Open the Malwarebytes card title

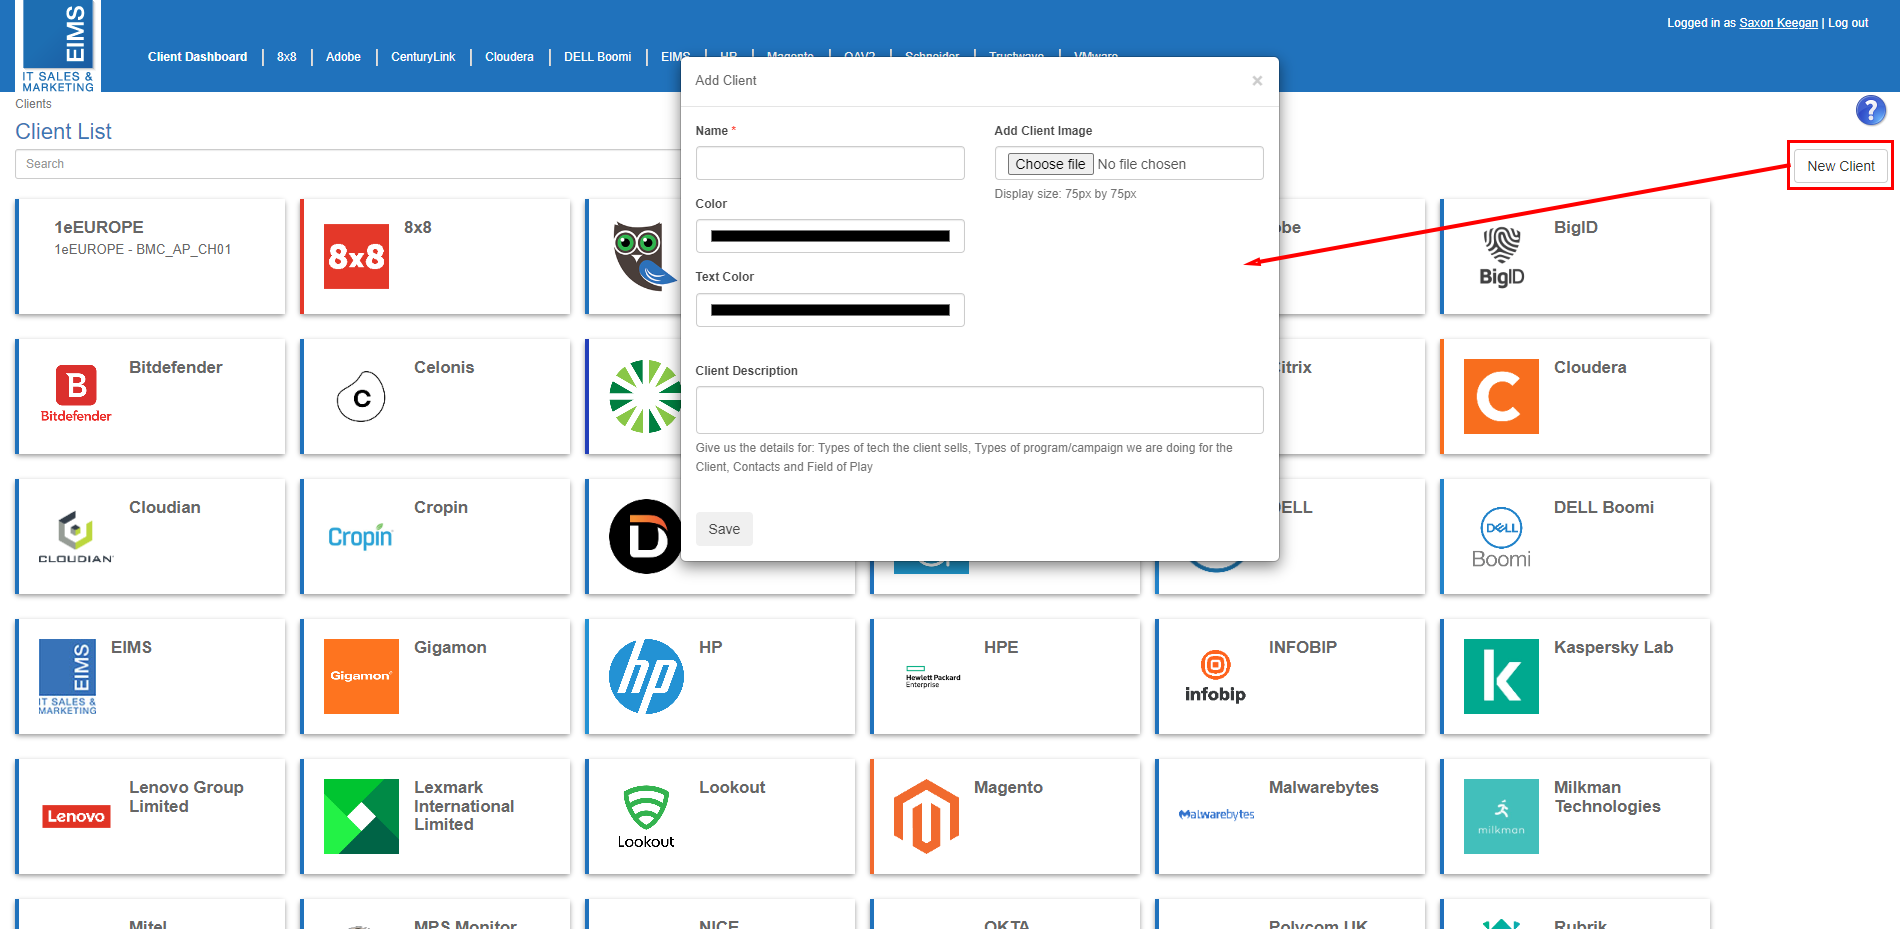tap(1323, 787)
